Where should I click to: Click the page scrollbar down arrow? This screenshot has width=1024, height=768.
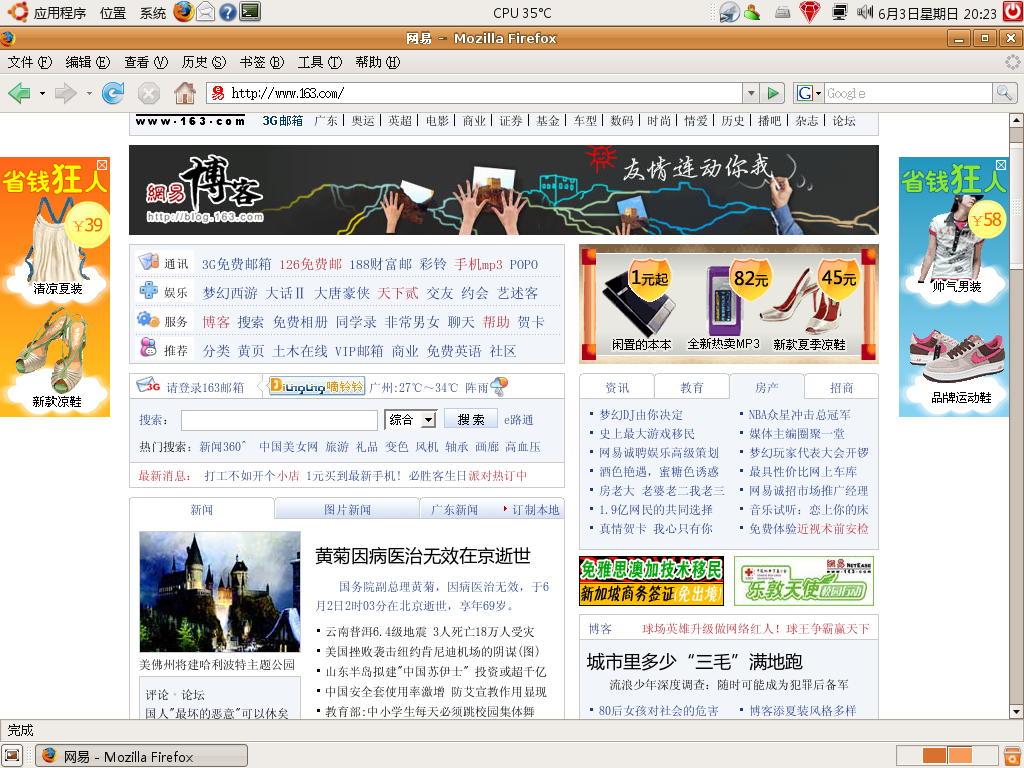tap(1016, 711)
